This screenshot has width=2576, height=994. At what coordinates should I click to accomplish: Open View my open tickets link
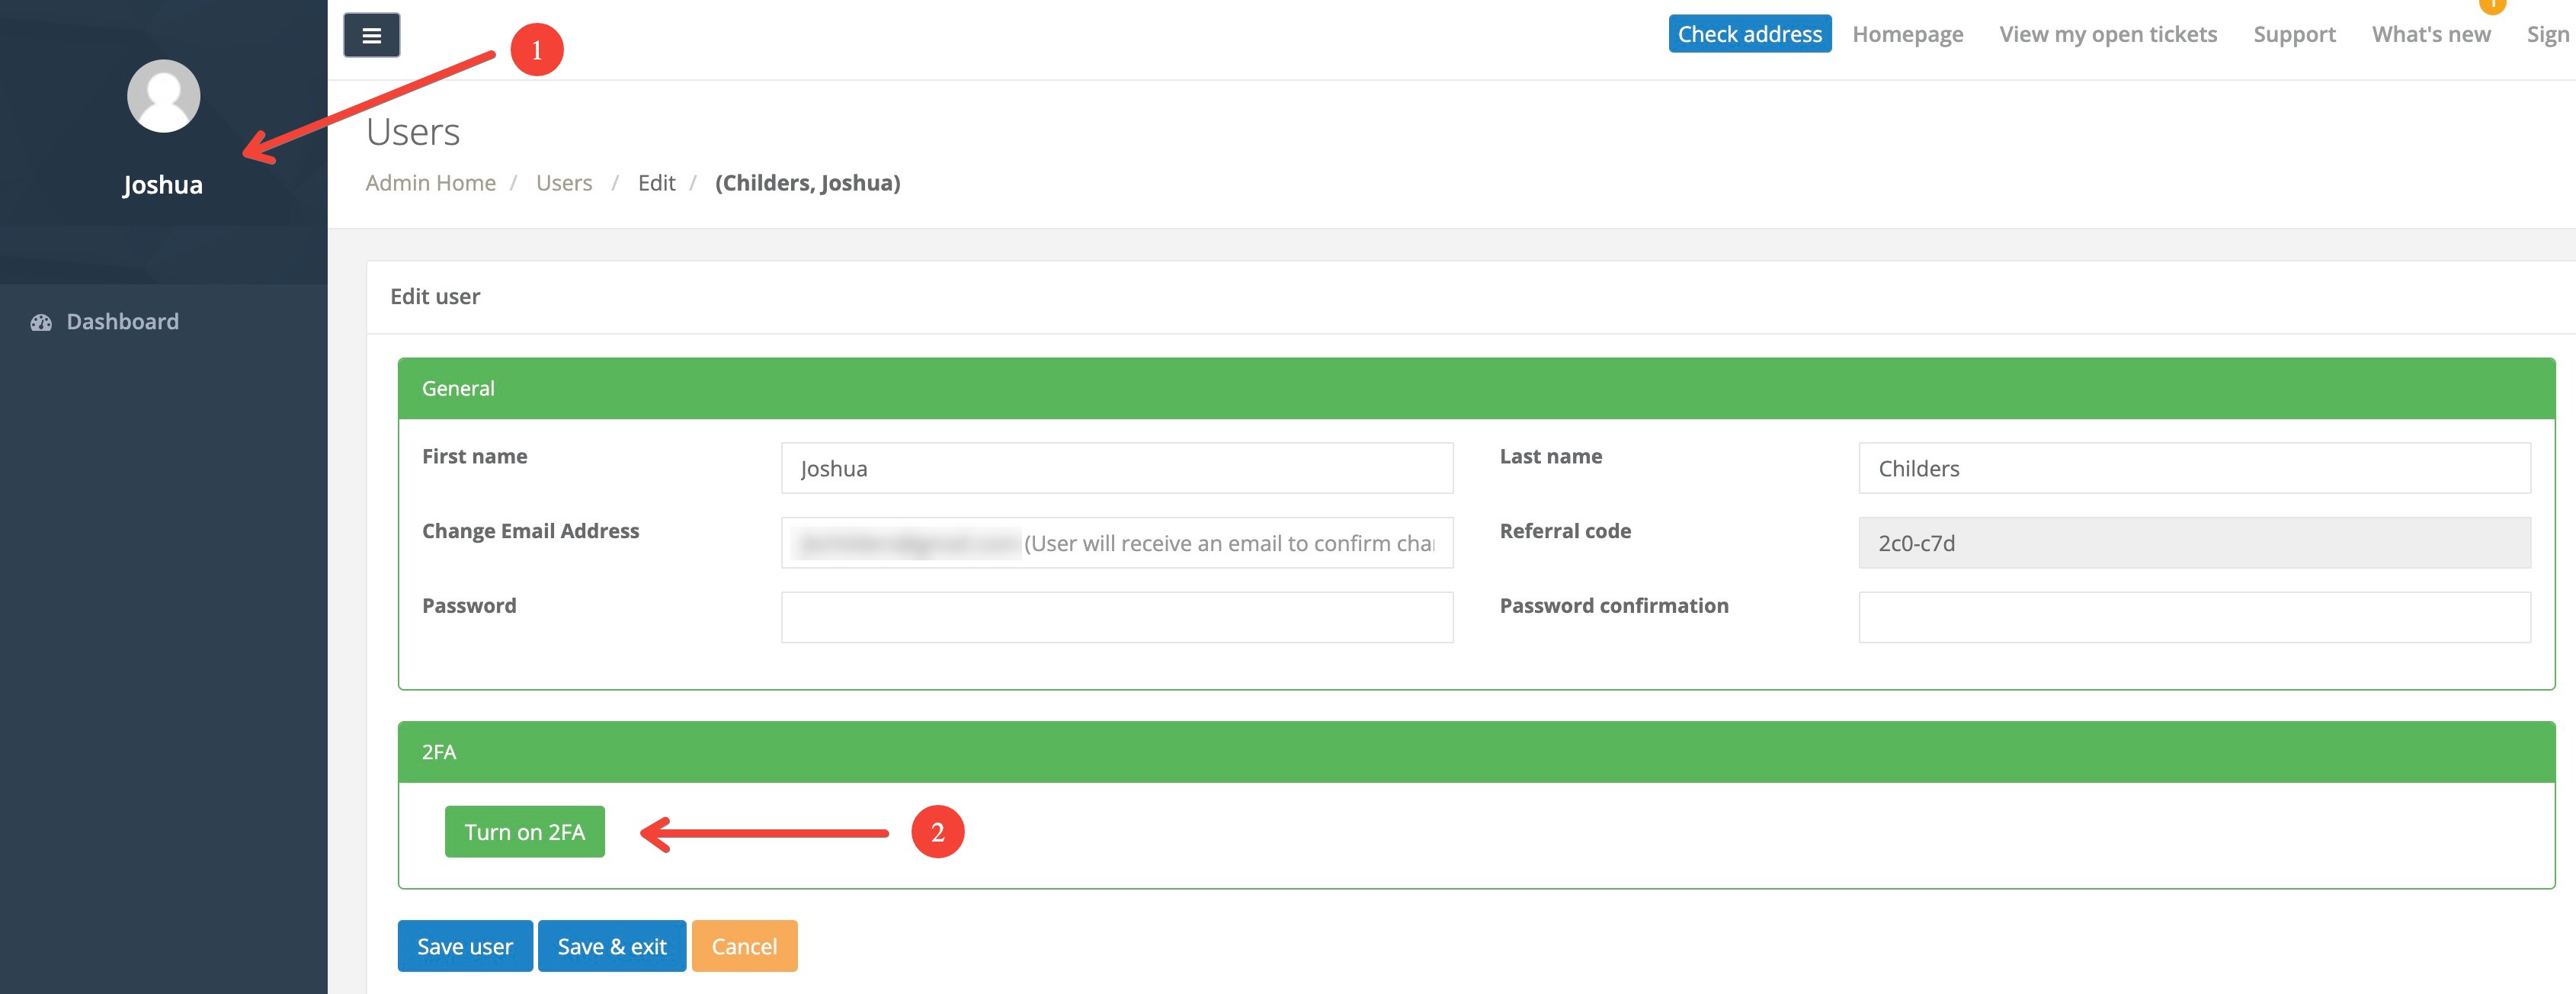[x=2107, y=34]
